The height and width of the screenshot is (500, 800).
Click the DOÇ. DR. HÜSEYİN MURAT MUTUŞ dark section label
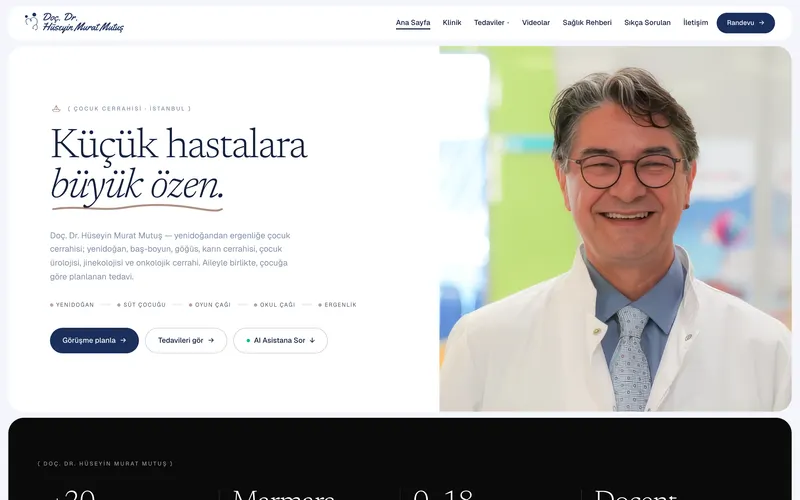pyautogui.click(x=105, y=464)
